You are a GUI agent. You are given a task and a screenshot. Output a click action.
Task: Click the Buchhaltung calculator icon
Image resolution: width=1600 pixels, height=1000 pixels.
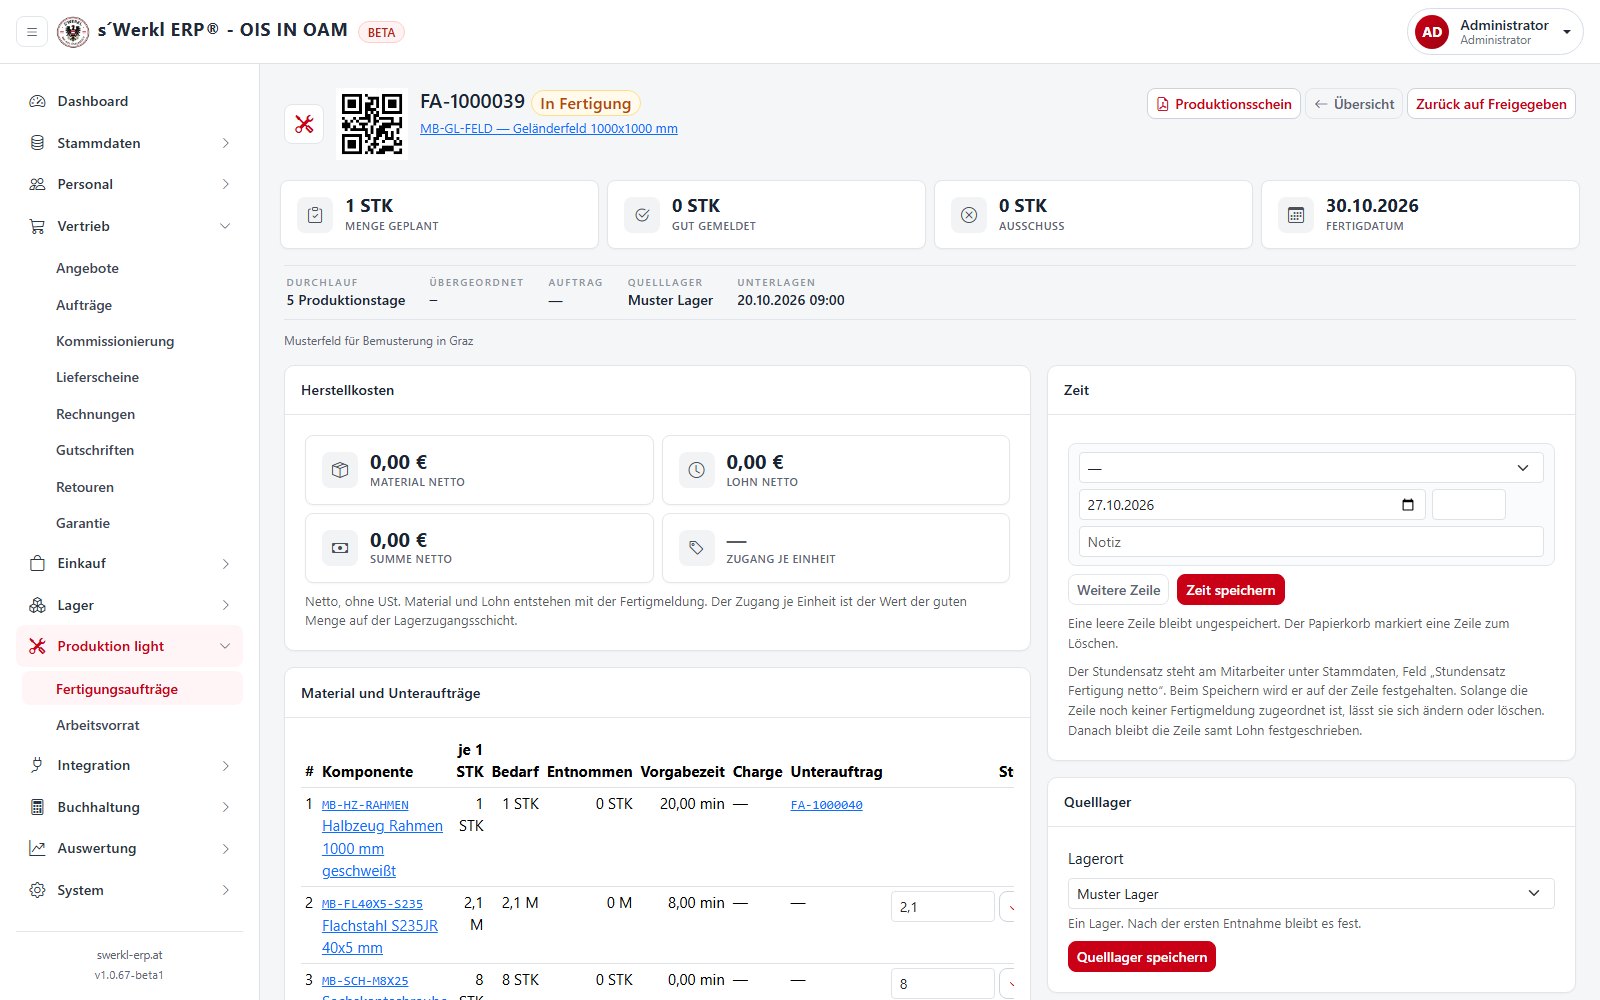[x=37, y=807]
